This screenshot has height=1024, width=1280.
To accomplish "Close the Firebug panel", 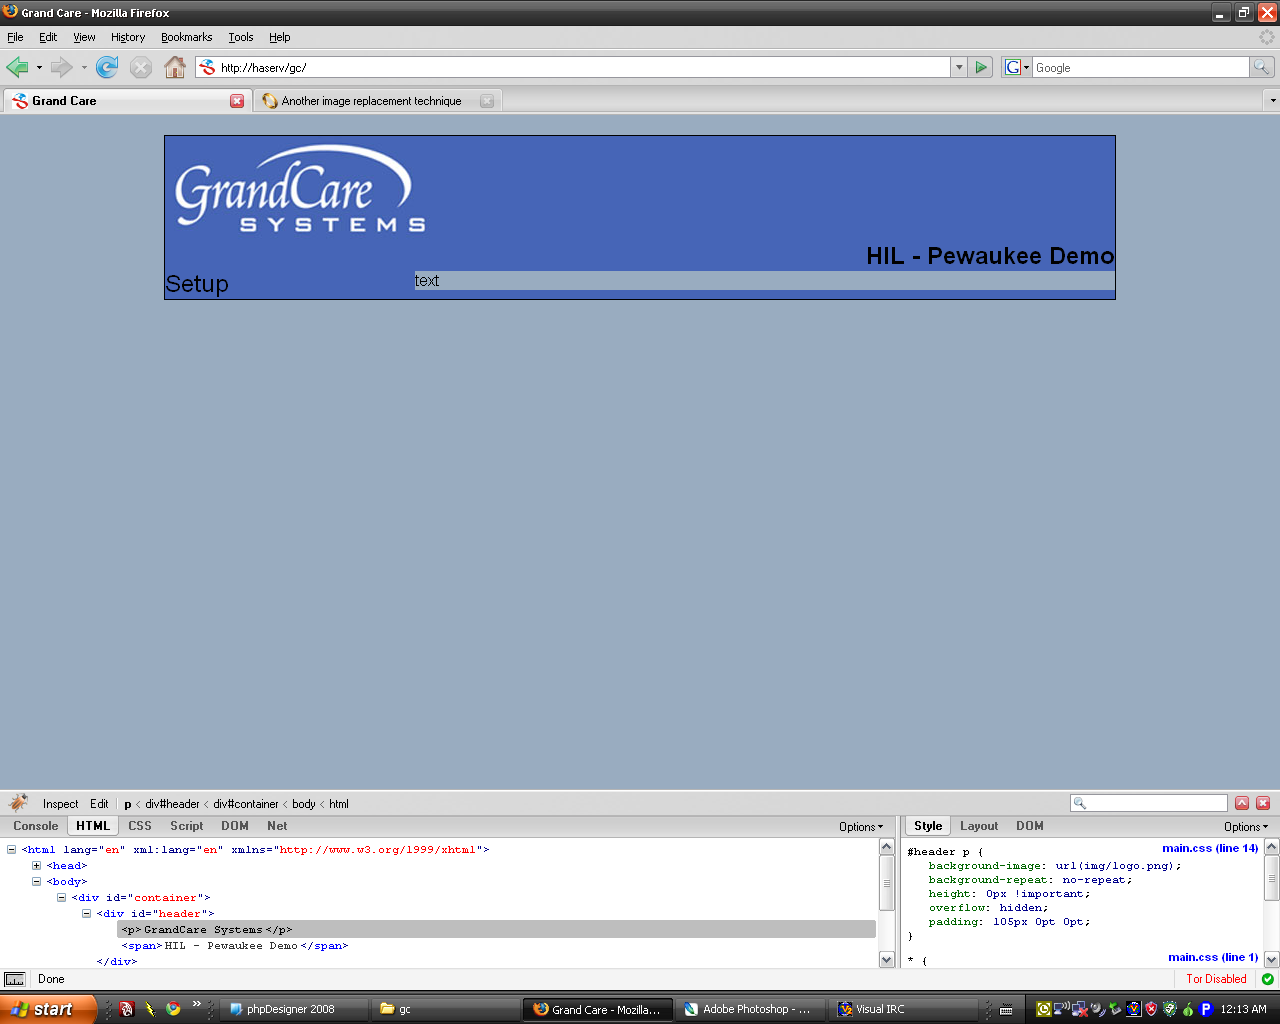I will [1263, 803].
